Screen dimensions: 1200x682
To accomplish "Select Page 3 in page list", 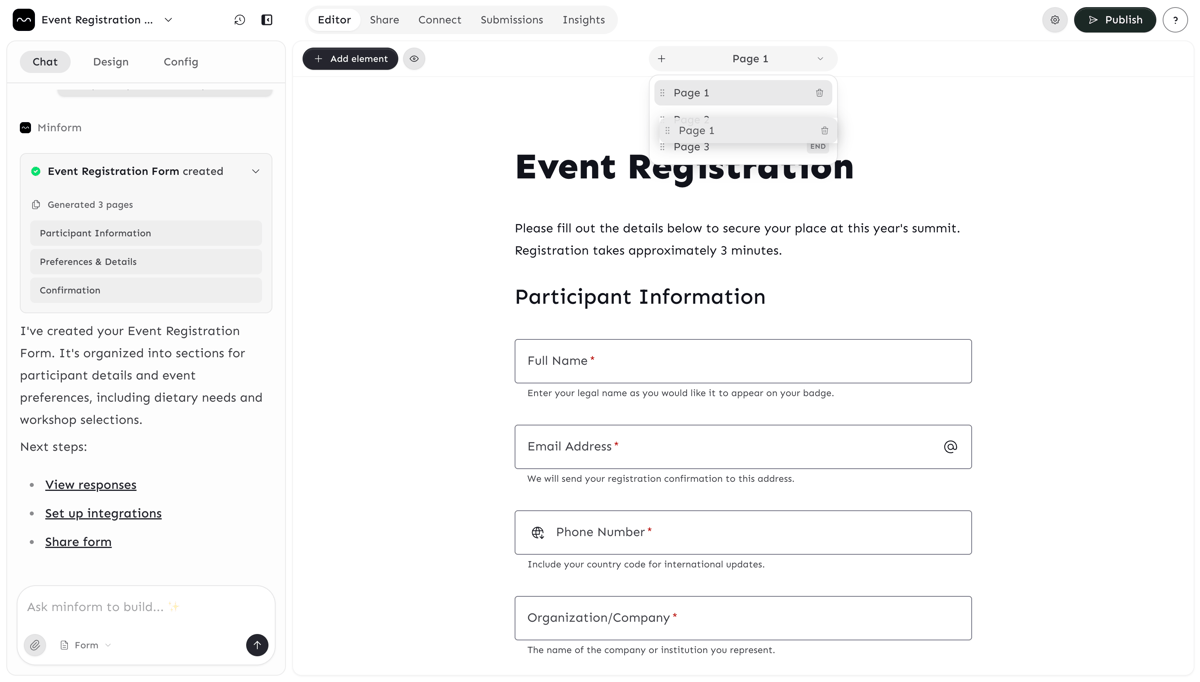I will [692, 148].
